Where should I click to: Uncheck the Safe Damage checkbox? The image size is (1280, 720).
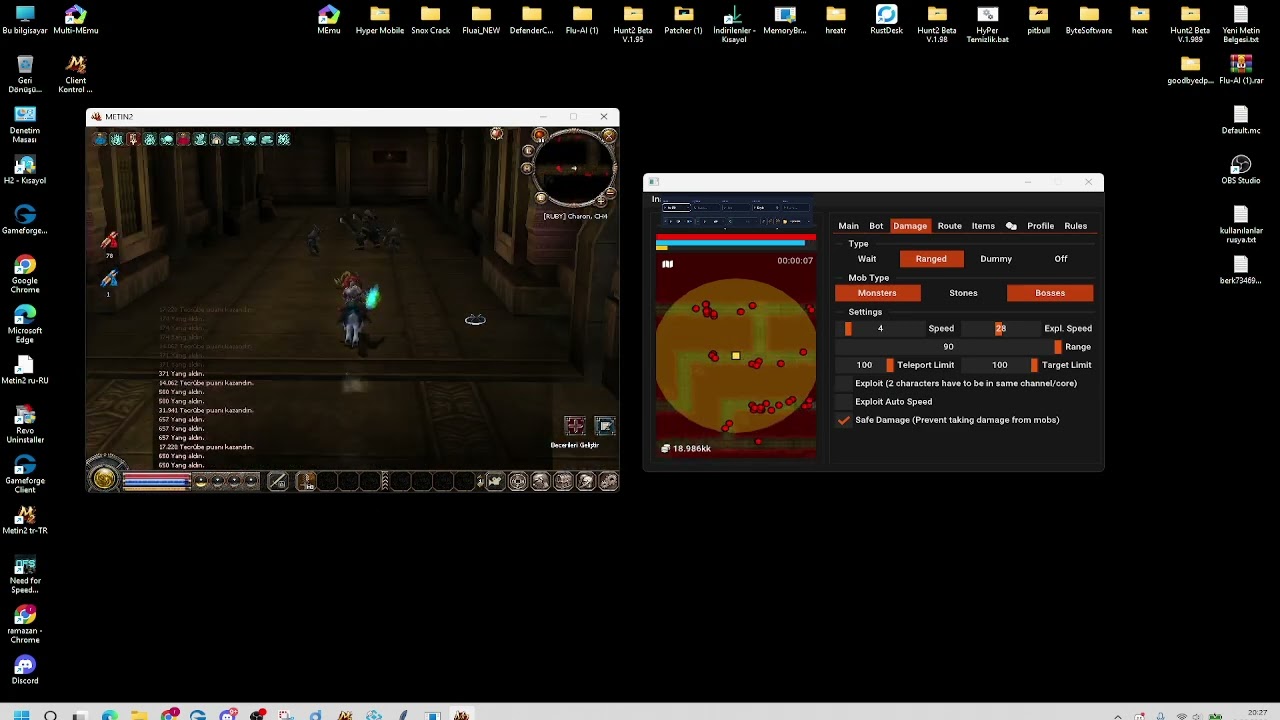845,420
